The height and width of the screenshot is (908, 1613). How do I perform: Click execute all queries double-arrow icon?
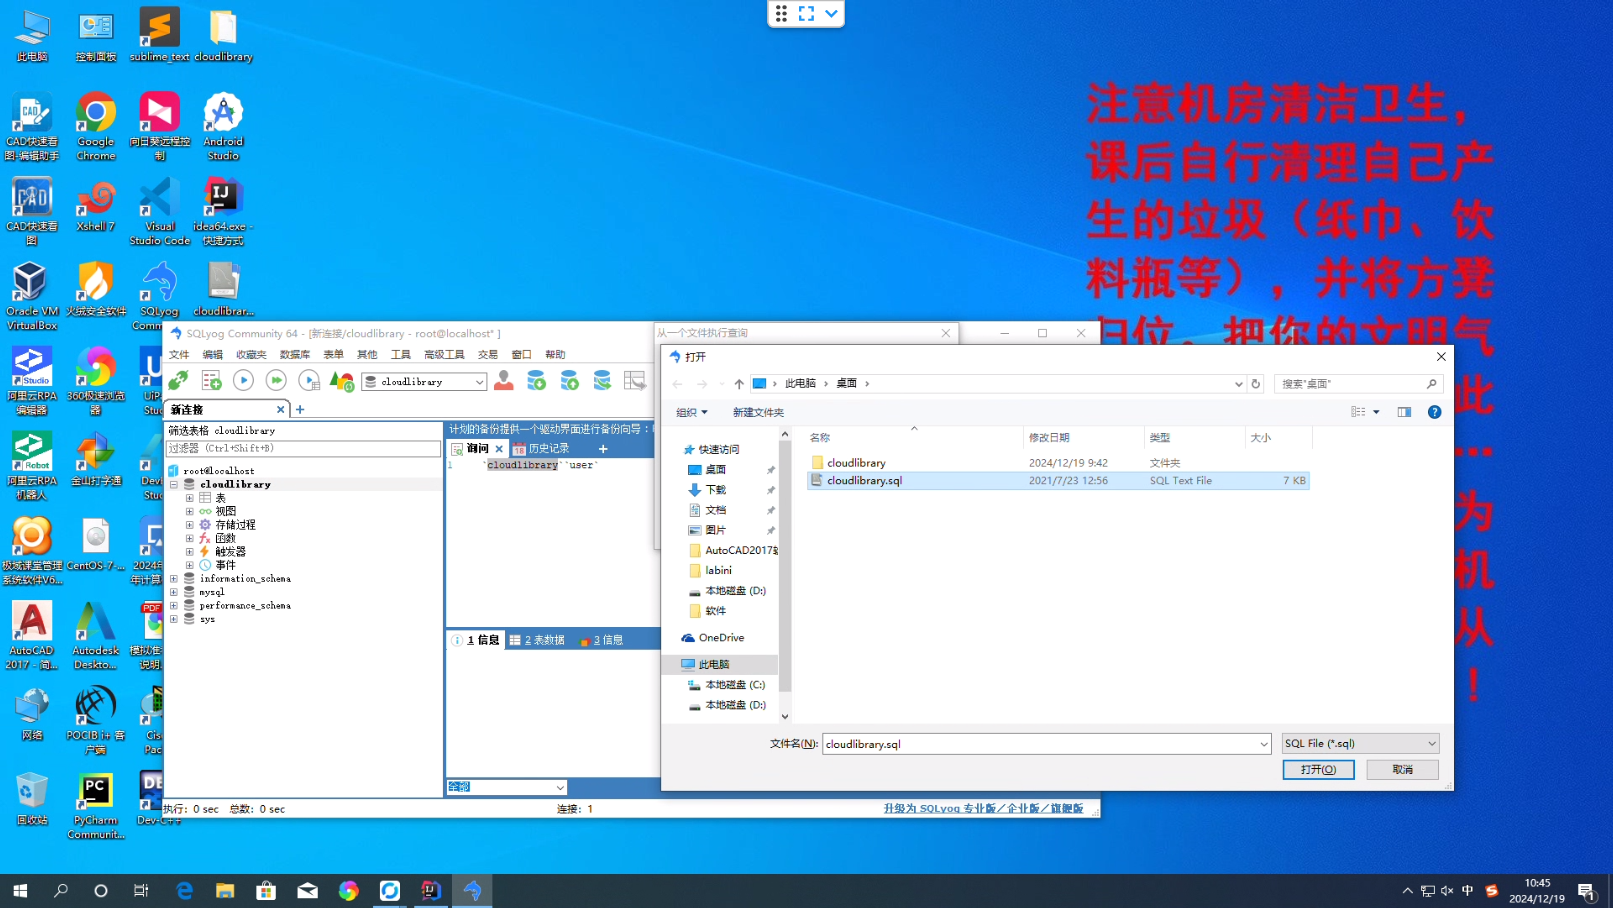(x=276, y=381)
